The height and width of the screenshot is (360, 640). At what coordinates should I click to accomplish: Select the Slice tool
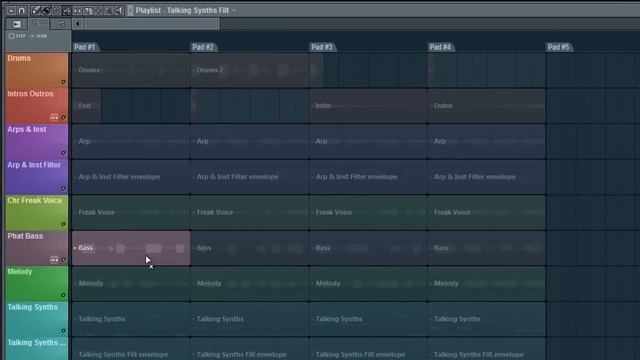point(88,11)
